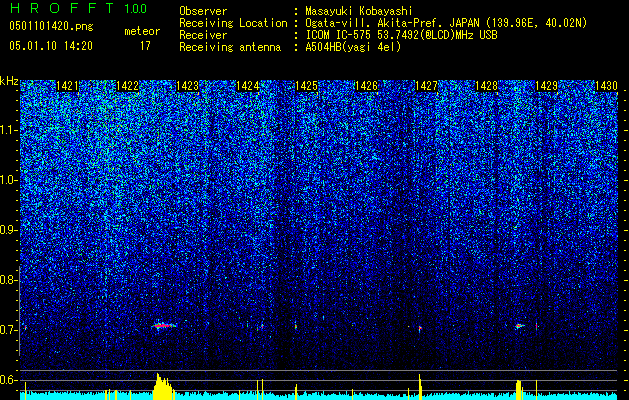Click the 1429 time marker
This screenshot has height=400, width=629.
point(546,86)
